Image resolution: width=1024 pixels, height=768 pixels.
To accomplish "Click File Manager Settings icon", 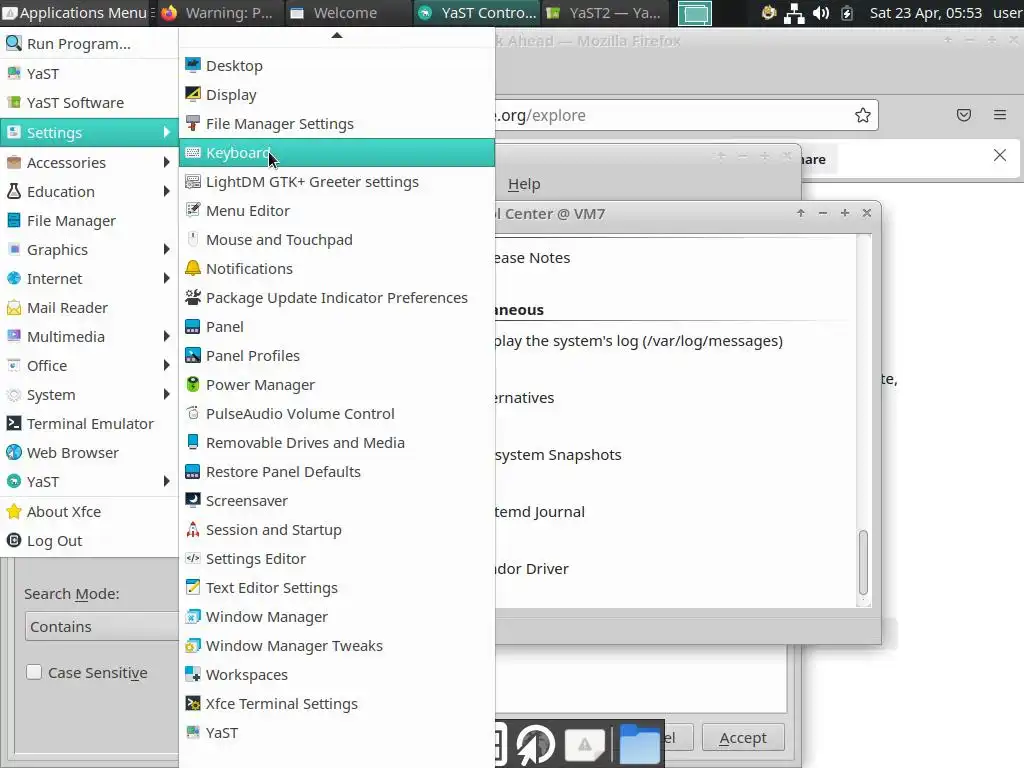I will (x=193, y=123).
